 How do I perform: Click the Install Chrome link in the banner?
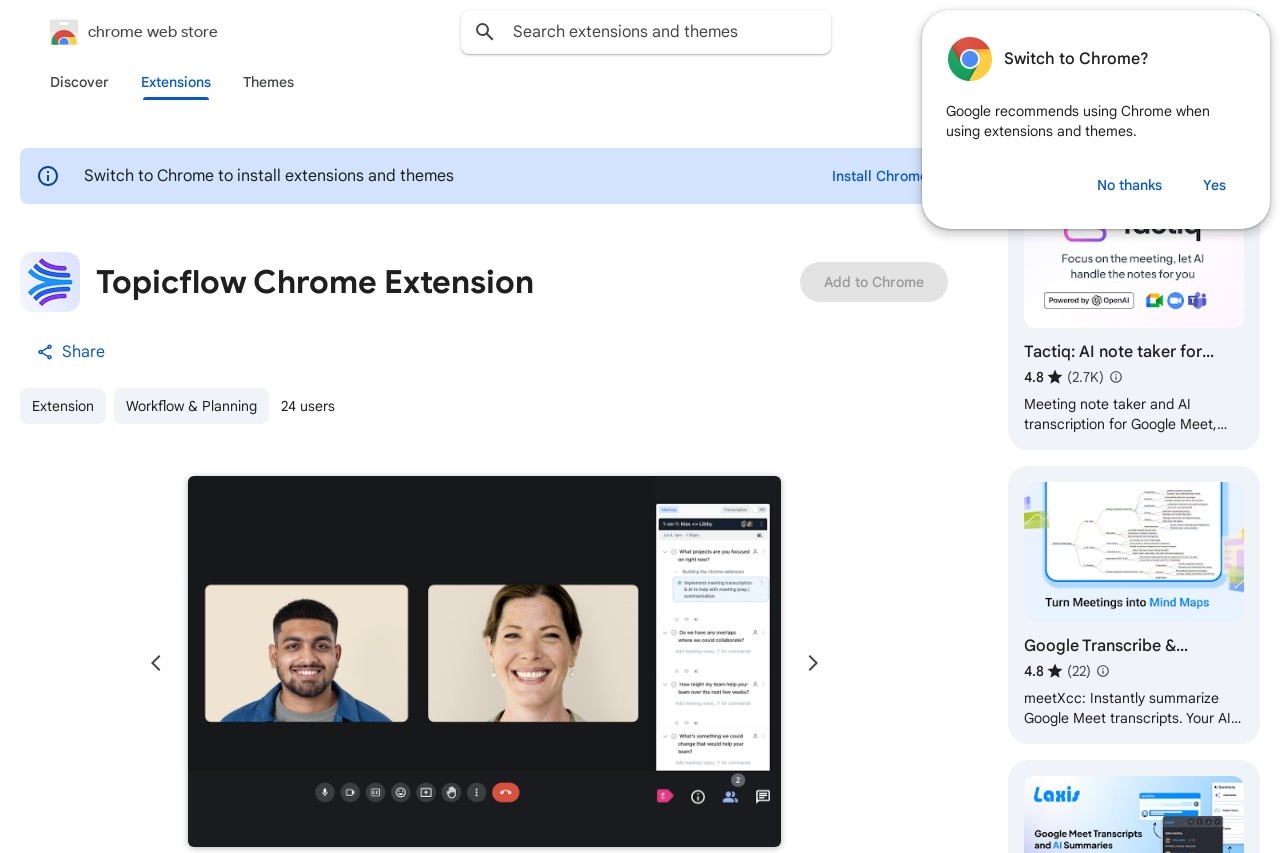pyautogui.click(x=877, y=176)
